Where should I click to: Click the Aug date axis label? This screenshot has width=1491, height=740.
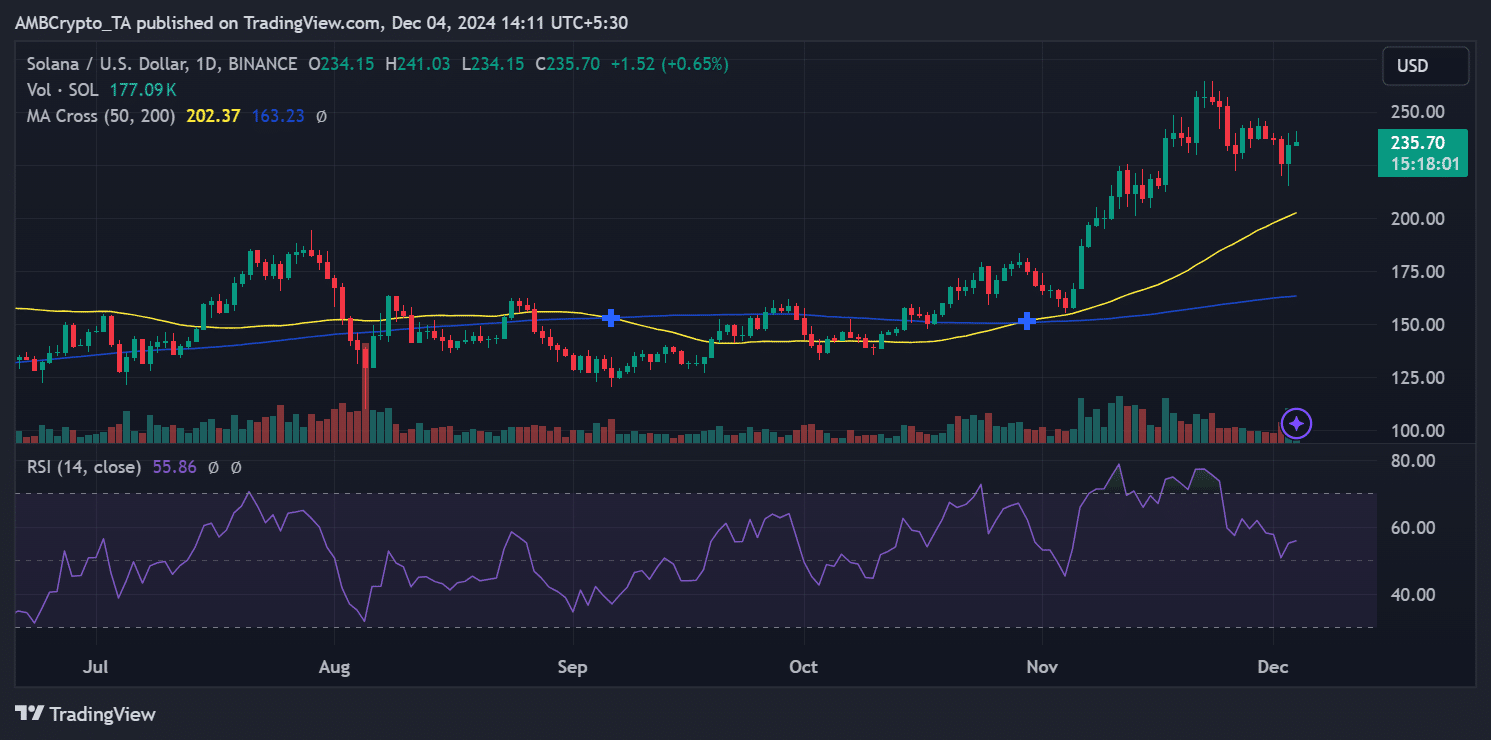[335, 666]
